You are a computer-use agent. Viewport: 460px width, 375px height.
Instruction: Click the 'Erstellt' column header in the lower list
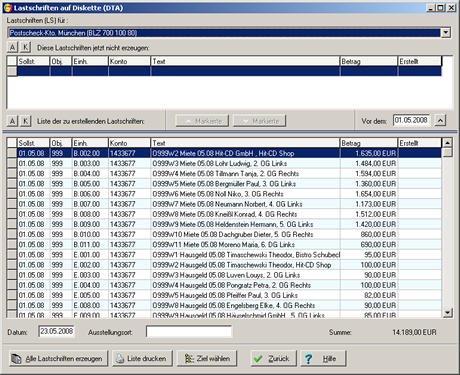(420, 143)
